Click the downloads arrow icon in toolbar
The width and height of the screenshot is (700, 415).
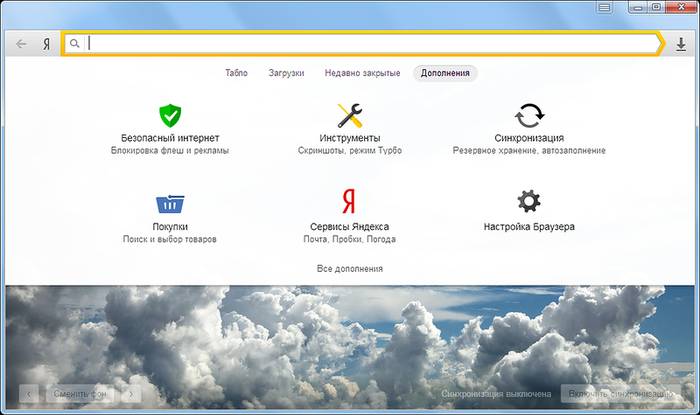(681, 44)
